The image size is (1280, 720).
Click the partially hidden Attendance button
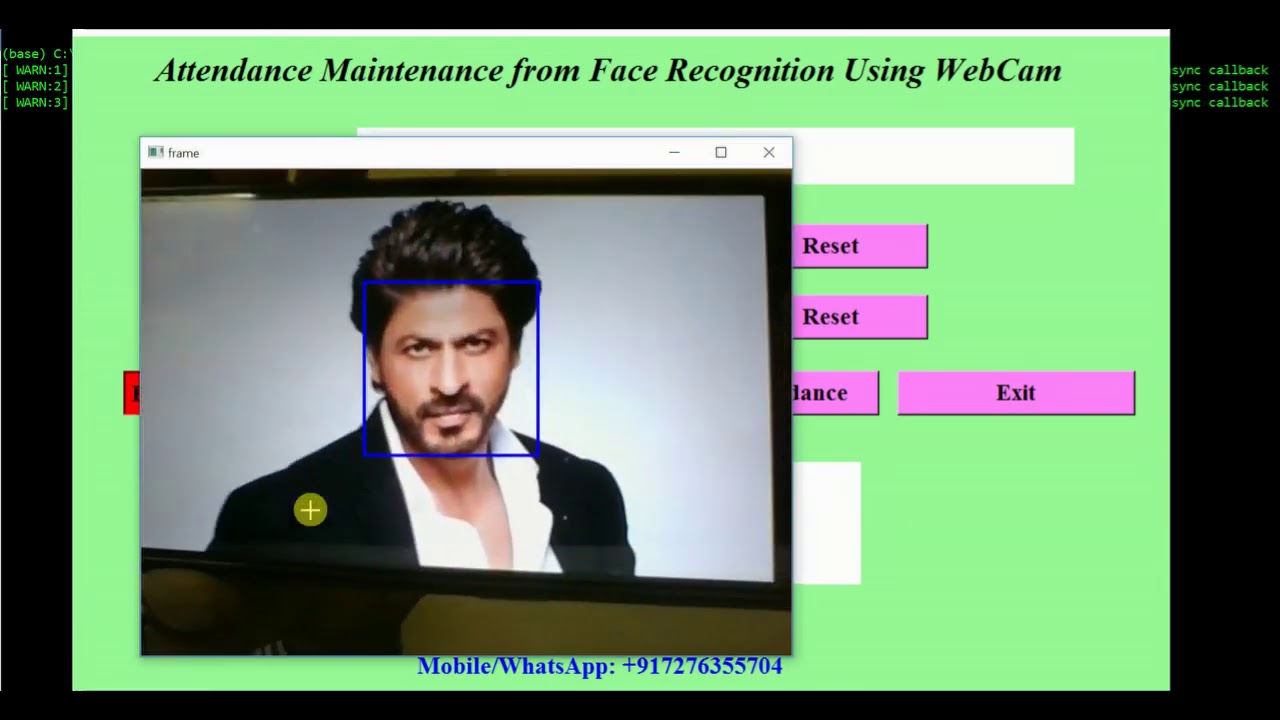(x=835, y=393)
